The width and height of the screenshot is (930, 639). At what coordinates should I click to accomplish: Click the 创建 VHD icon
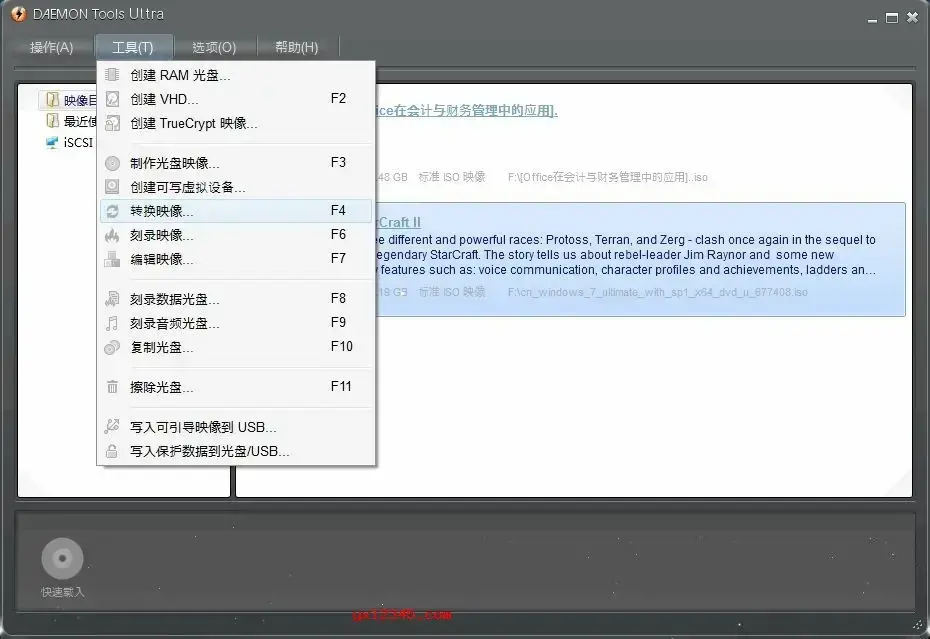112,98
